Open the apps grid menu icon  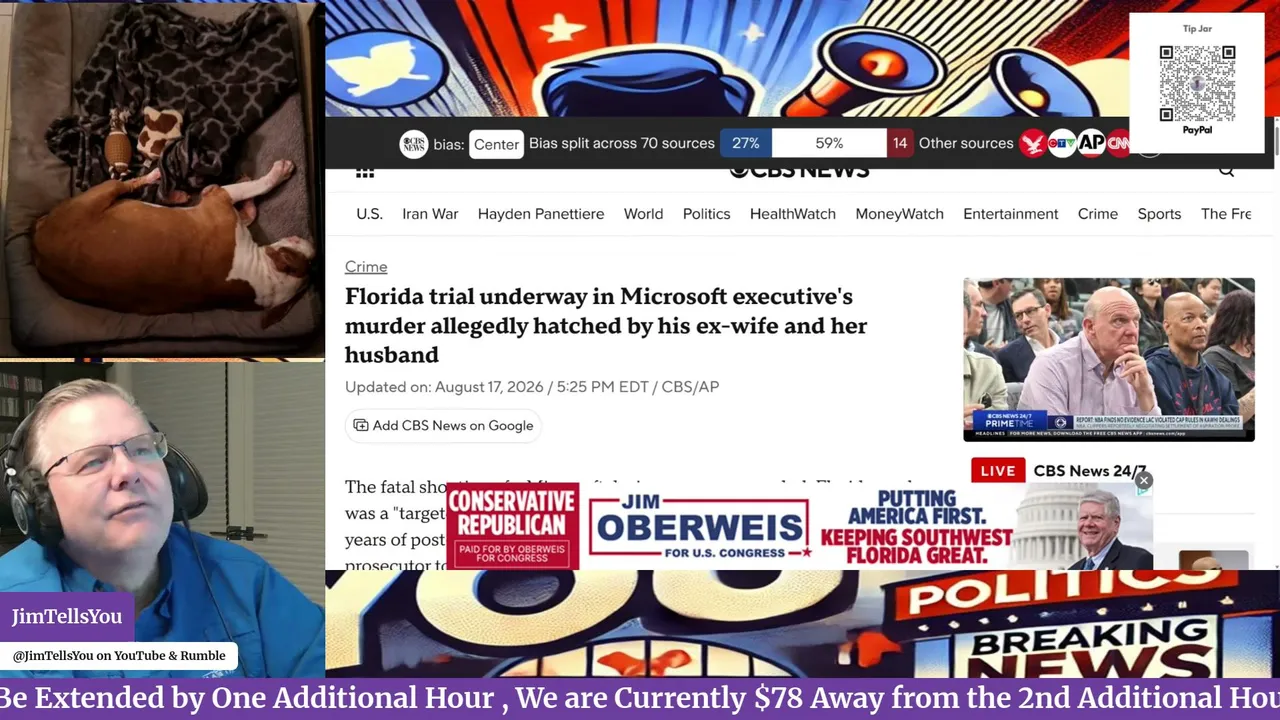[365, 172]
